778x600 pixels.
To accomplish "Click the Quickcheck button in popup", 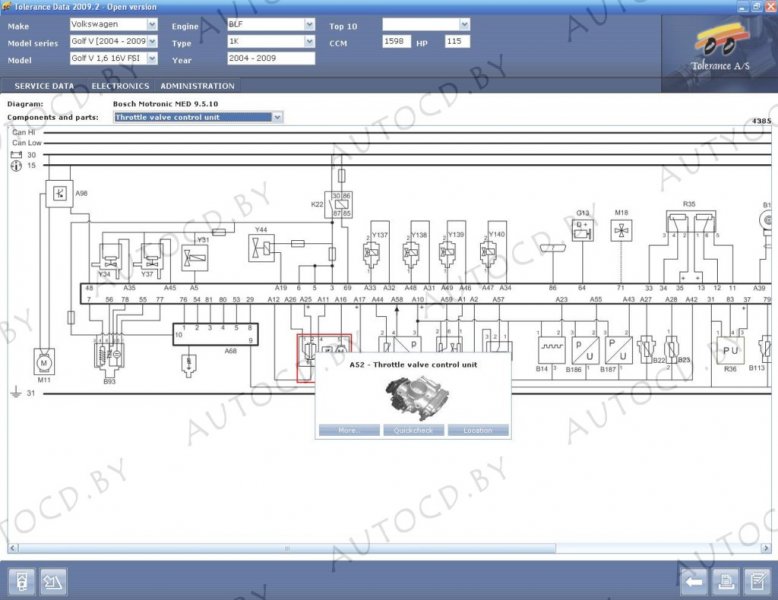I will (413, 430).
